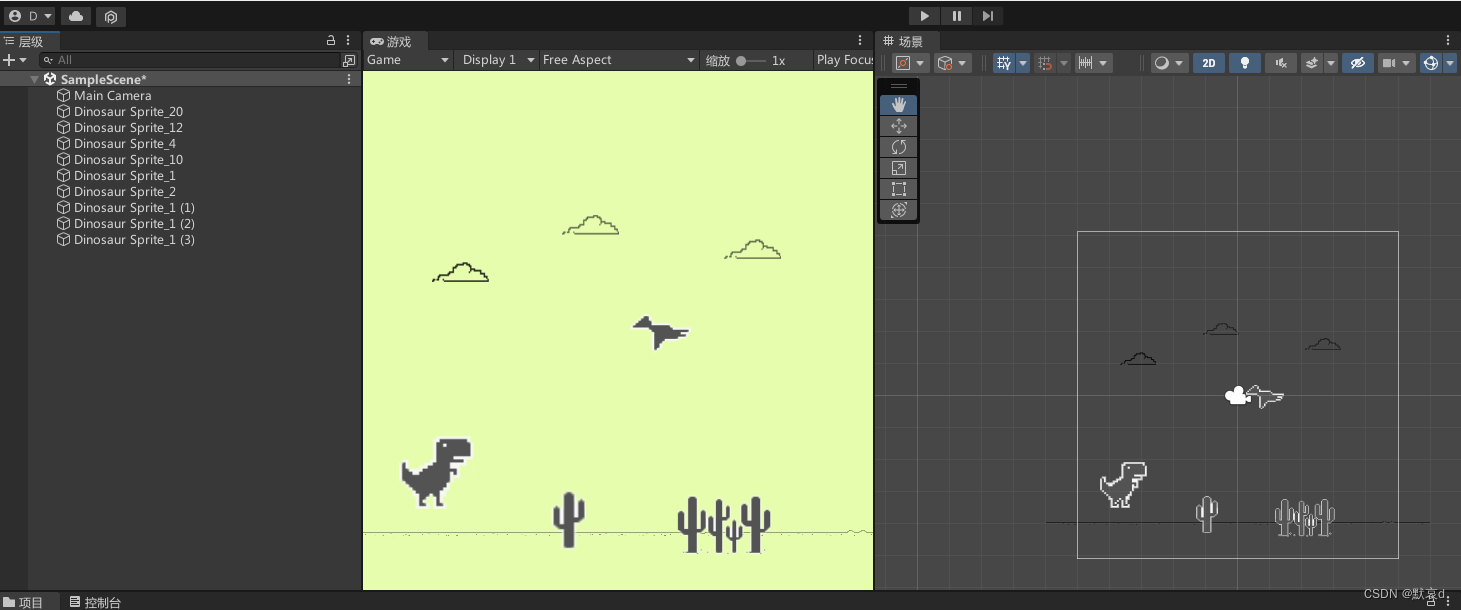This screenshot has width=1461, height=610.
Task: Toggle the Hierarchy panel lock
Action: tap(331, 41)
